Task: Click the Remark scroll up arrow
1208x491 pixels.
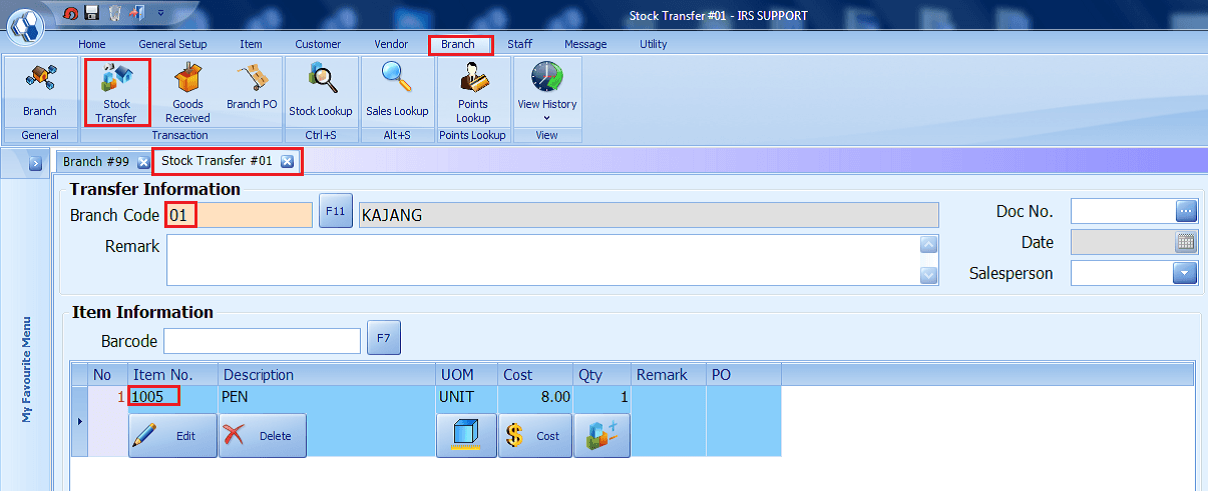Action: [929, 244]
